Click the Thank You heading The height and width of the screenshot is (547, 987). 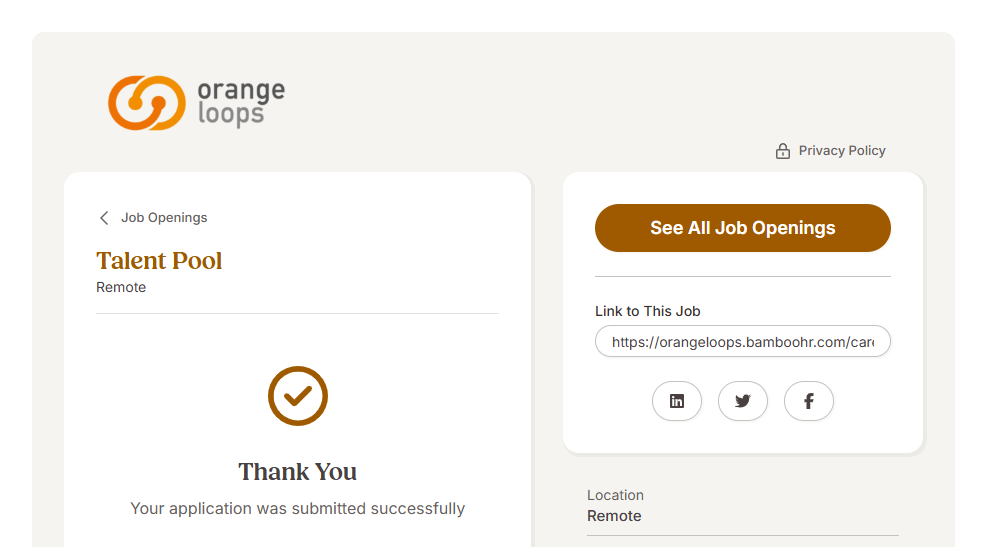(298, 472)
